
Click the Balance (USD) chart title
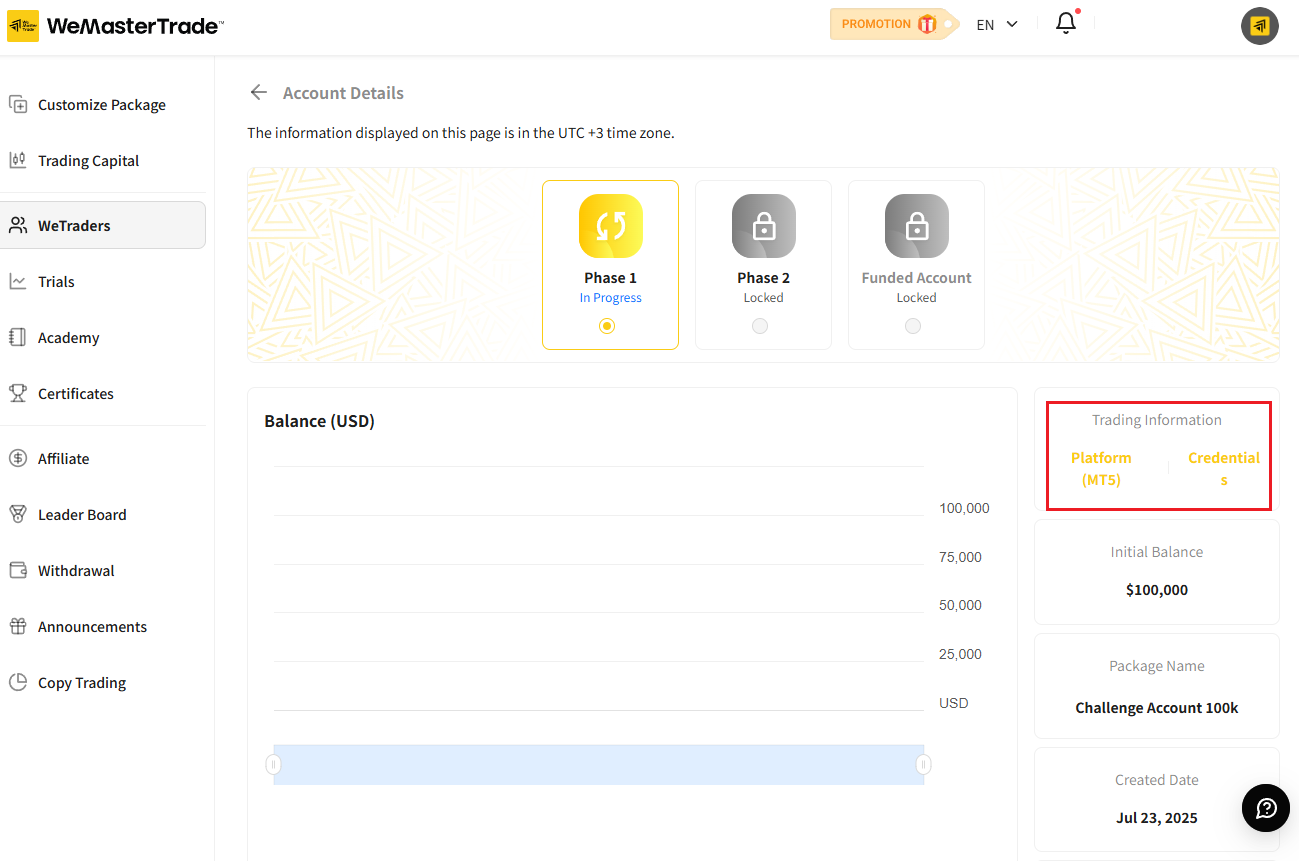(319, 421)
